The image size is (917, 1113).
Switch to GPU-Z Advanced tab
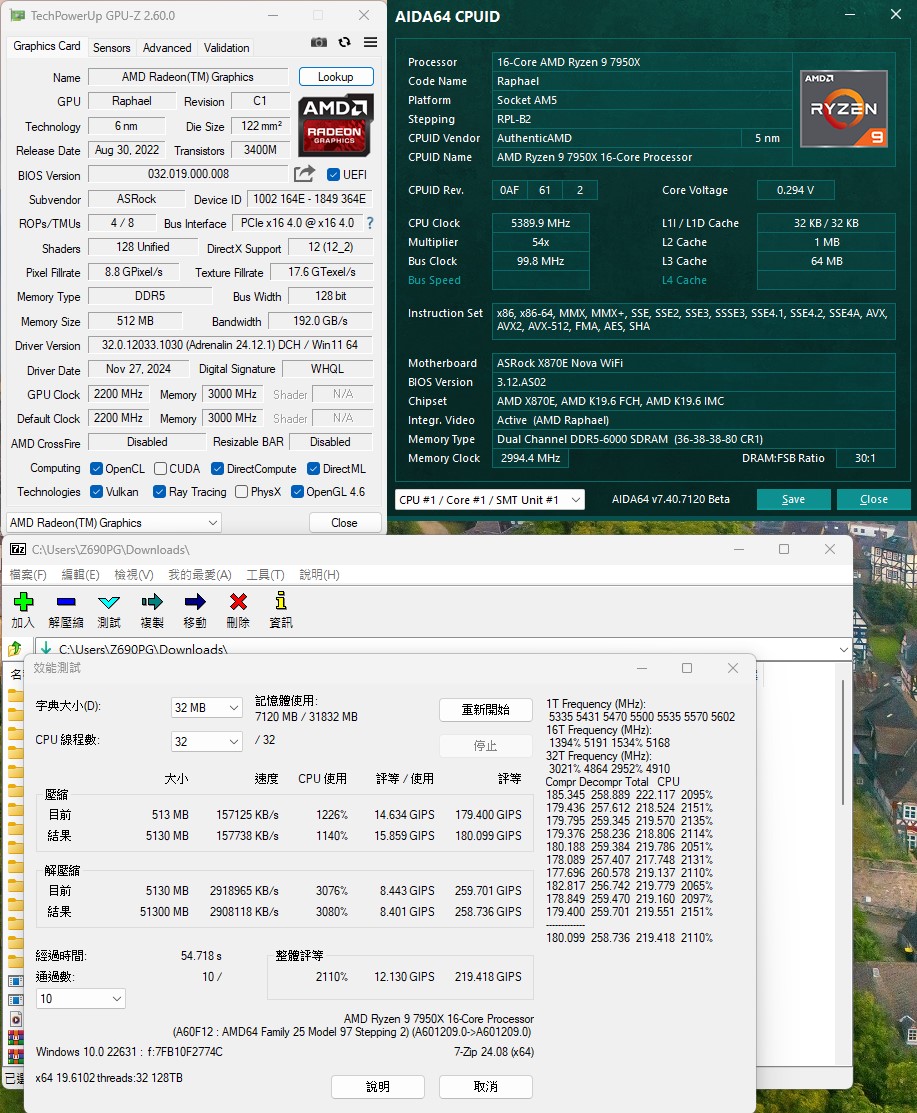167,48
